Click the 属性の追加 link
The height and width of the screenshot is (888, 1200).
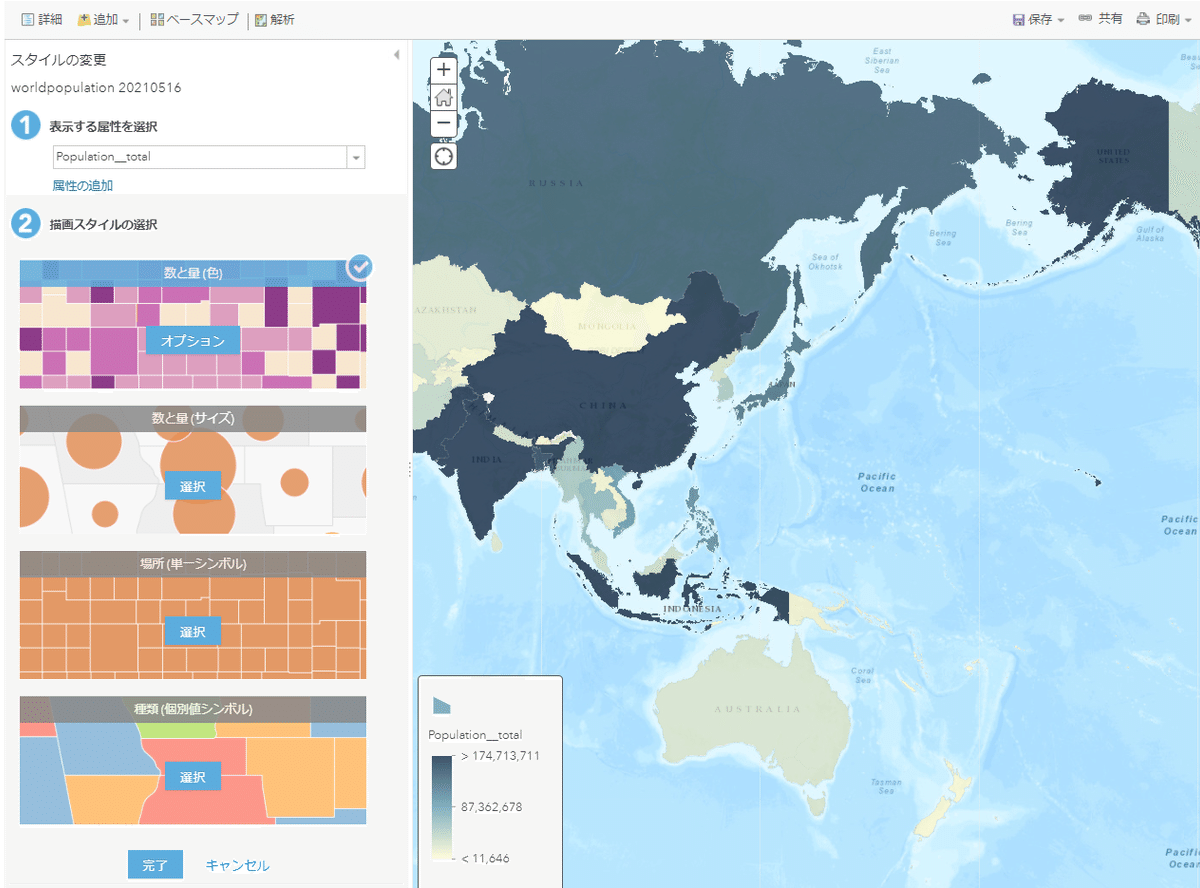coord(83,185)
